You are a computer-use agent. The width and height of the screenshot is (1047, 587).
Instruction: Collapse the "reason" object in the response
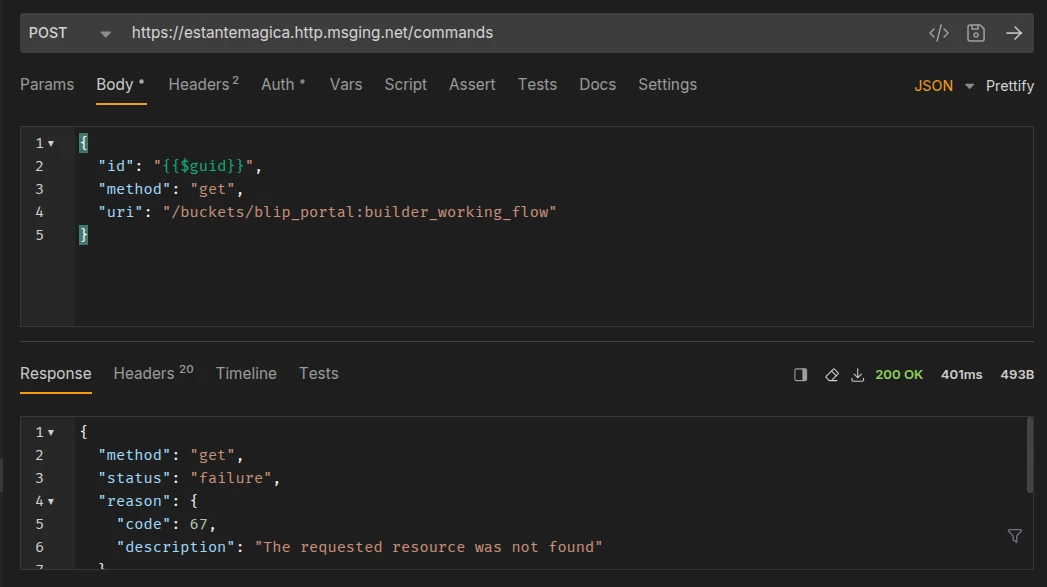[x=51, y=501]
